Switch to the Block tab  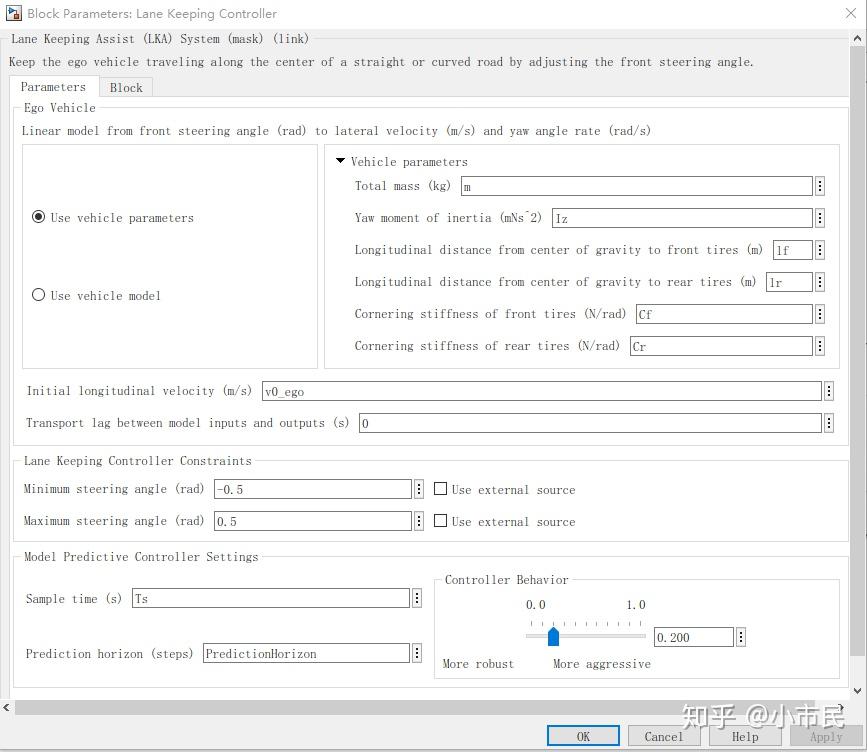126,87
